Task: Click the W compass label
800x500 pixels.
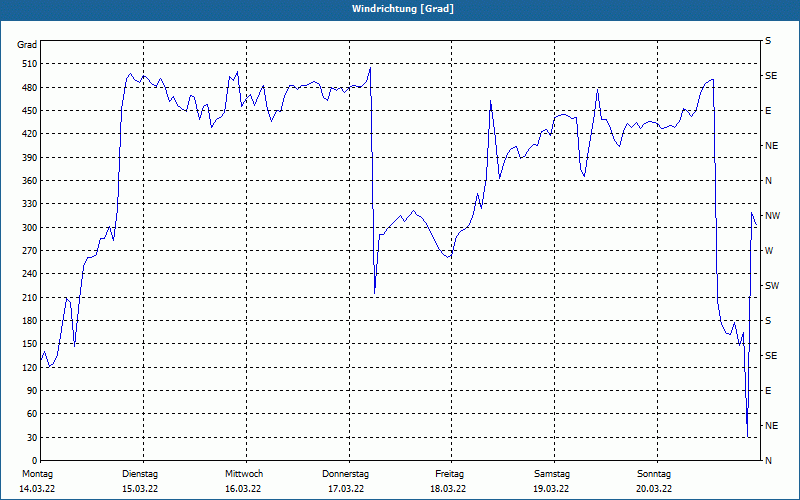Action: click(x=769, y=251)
